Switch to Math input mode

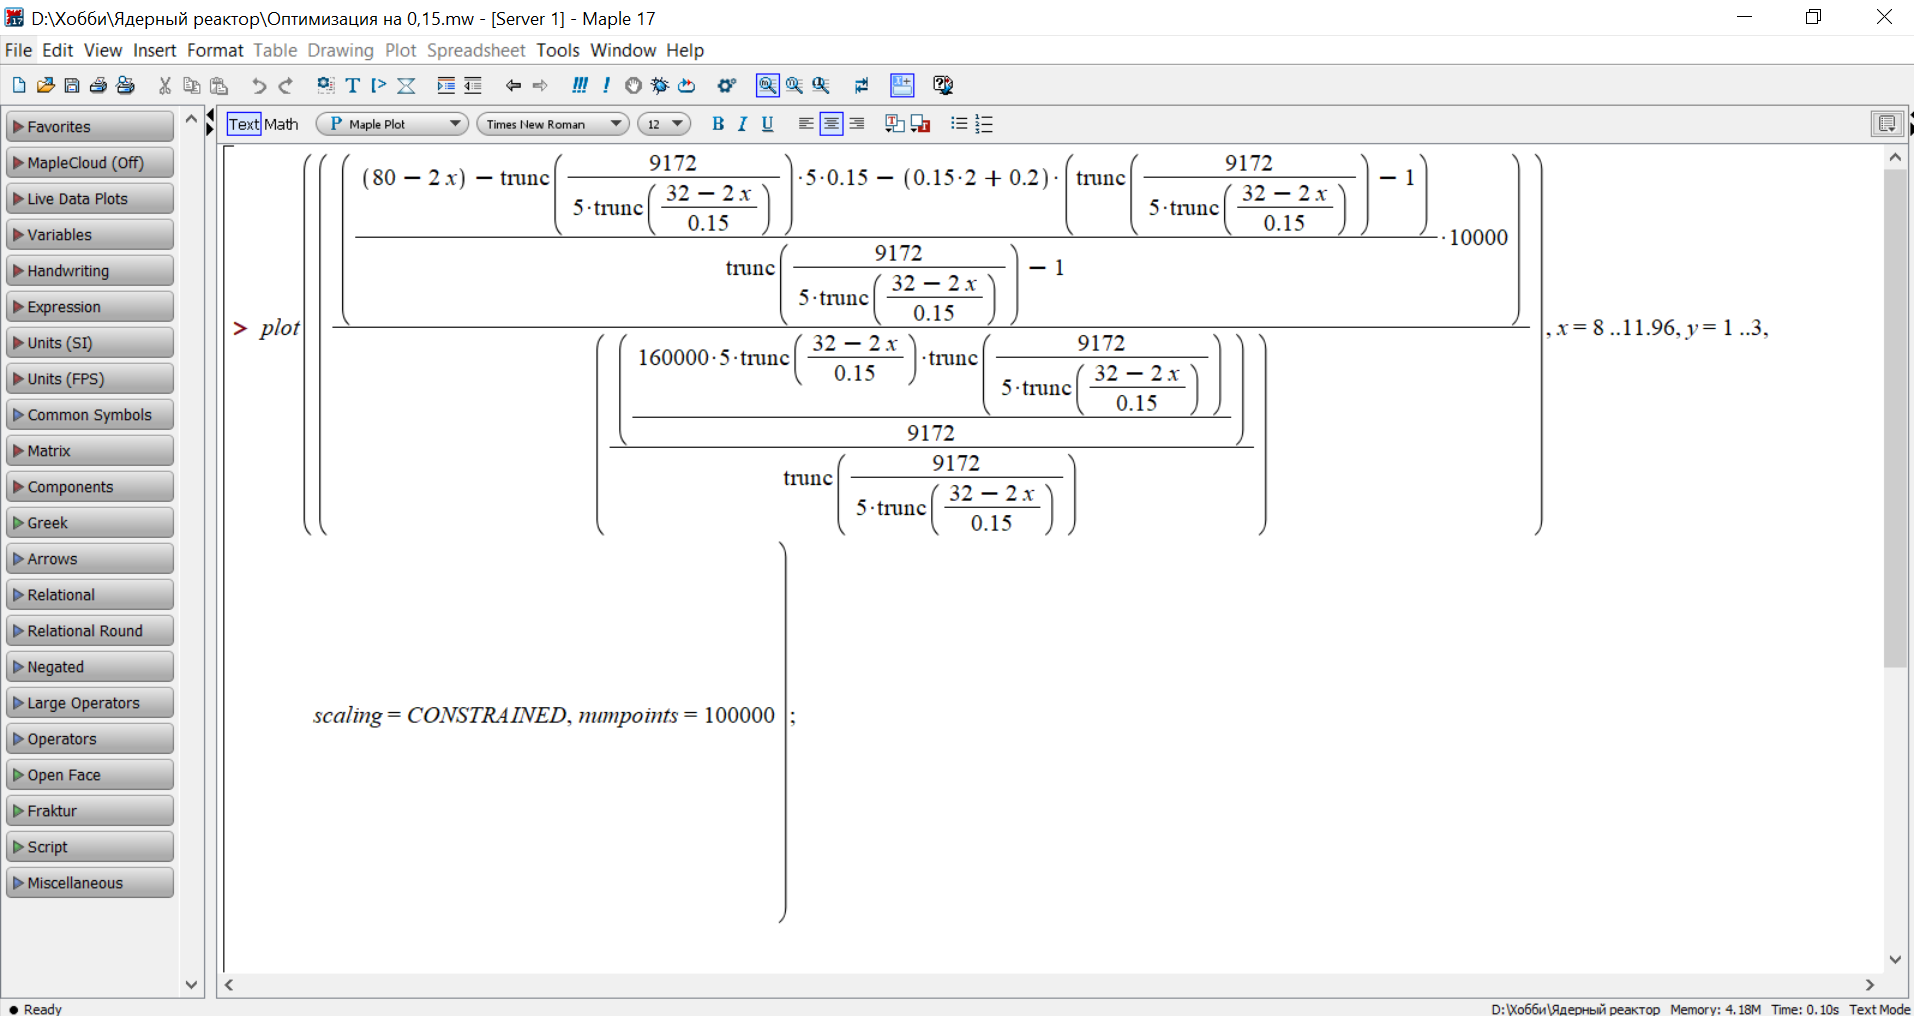281,124
